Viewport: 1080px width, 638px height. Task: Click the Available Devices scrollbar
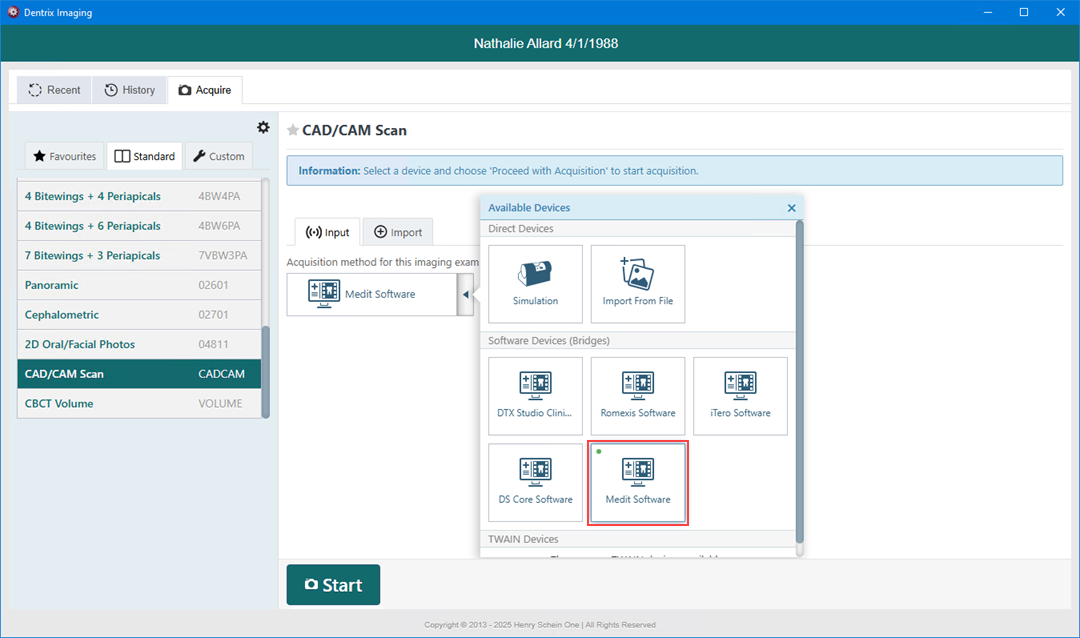(798, 380)
